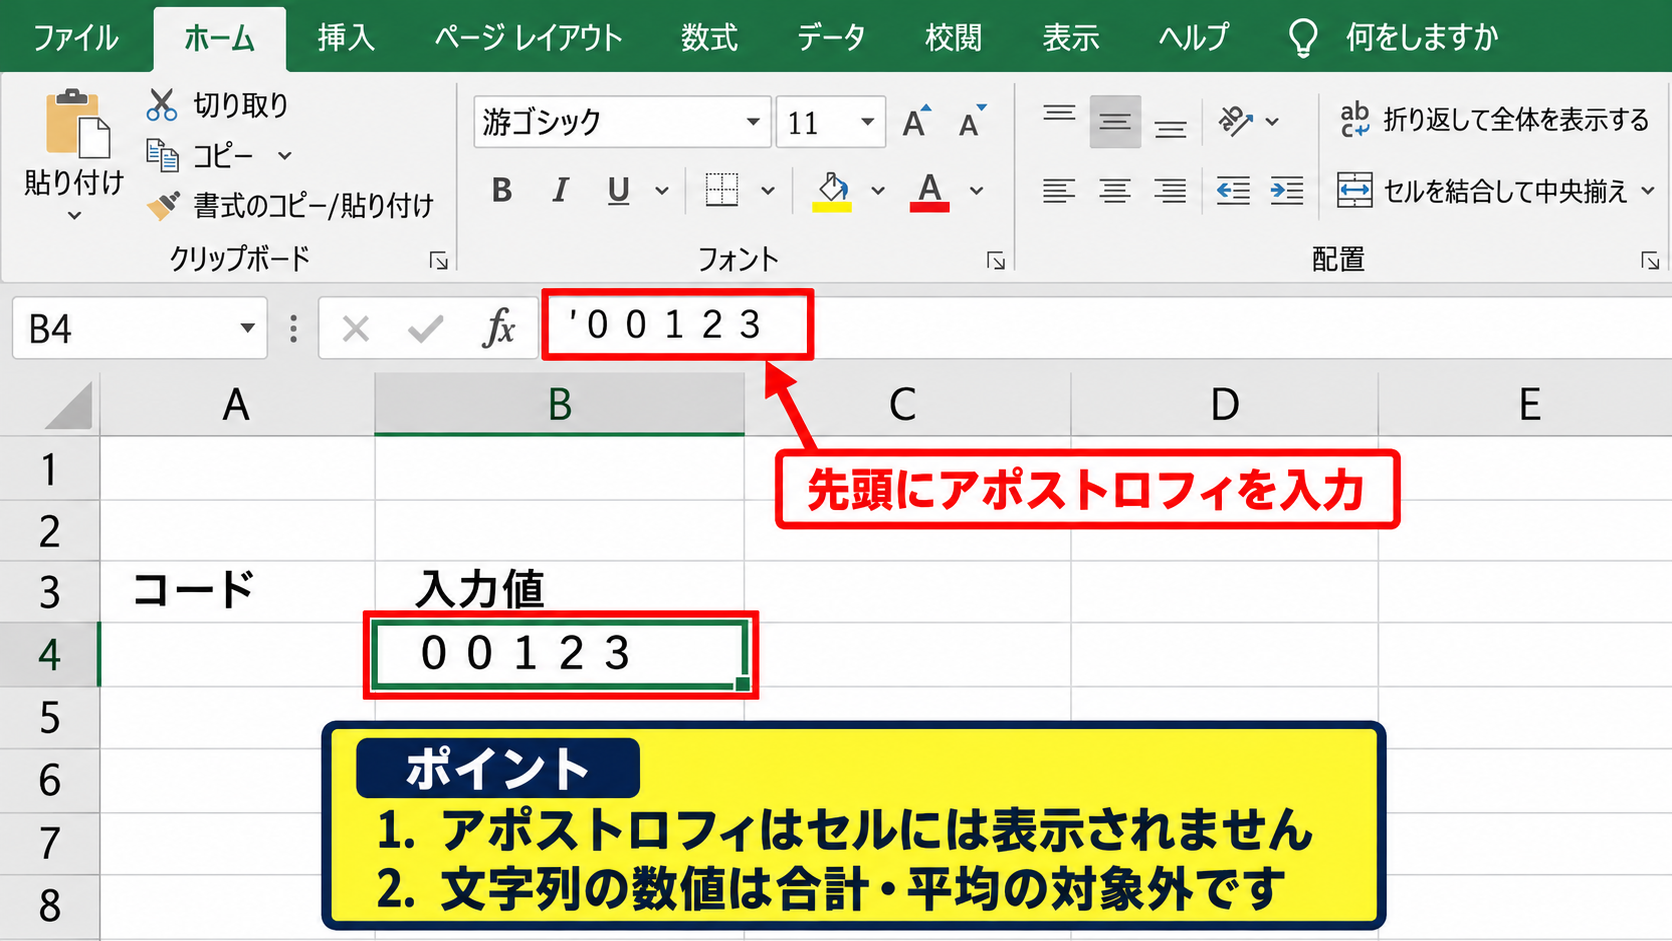
Task: Click the text orientation icon
Action: [1236, 121]
